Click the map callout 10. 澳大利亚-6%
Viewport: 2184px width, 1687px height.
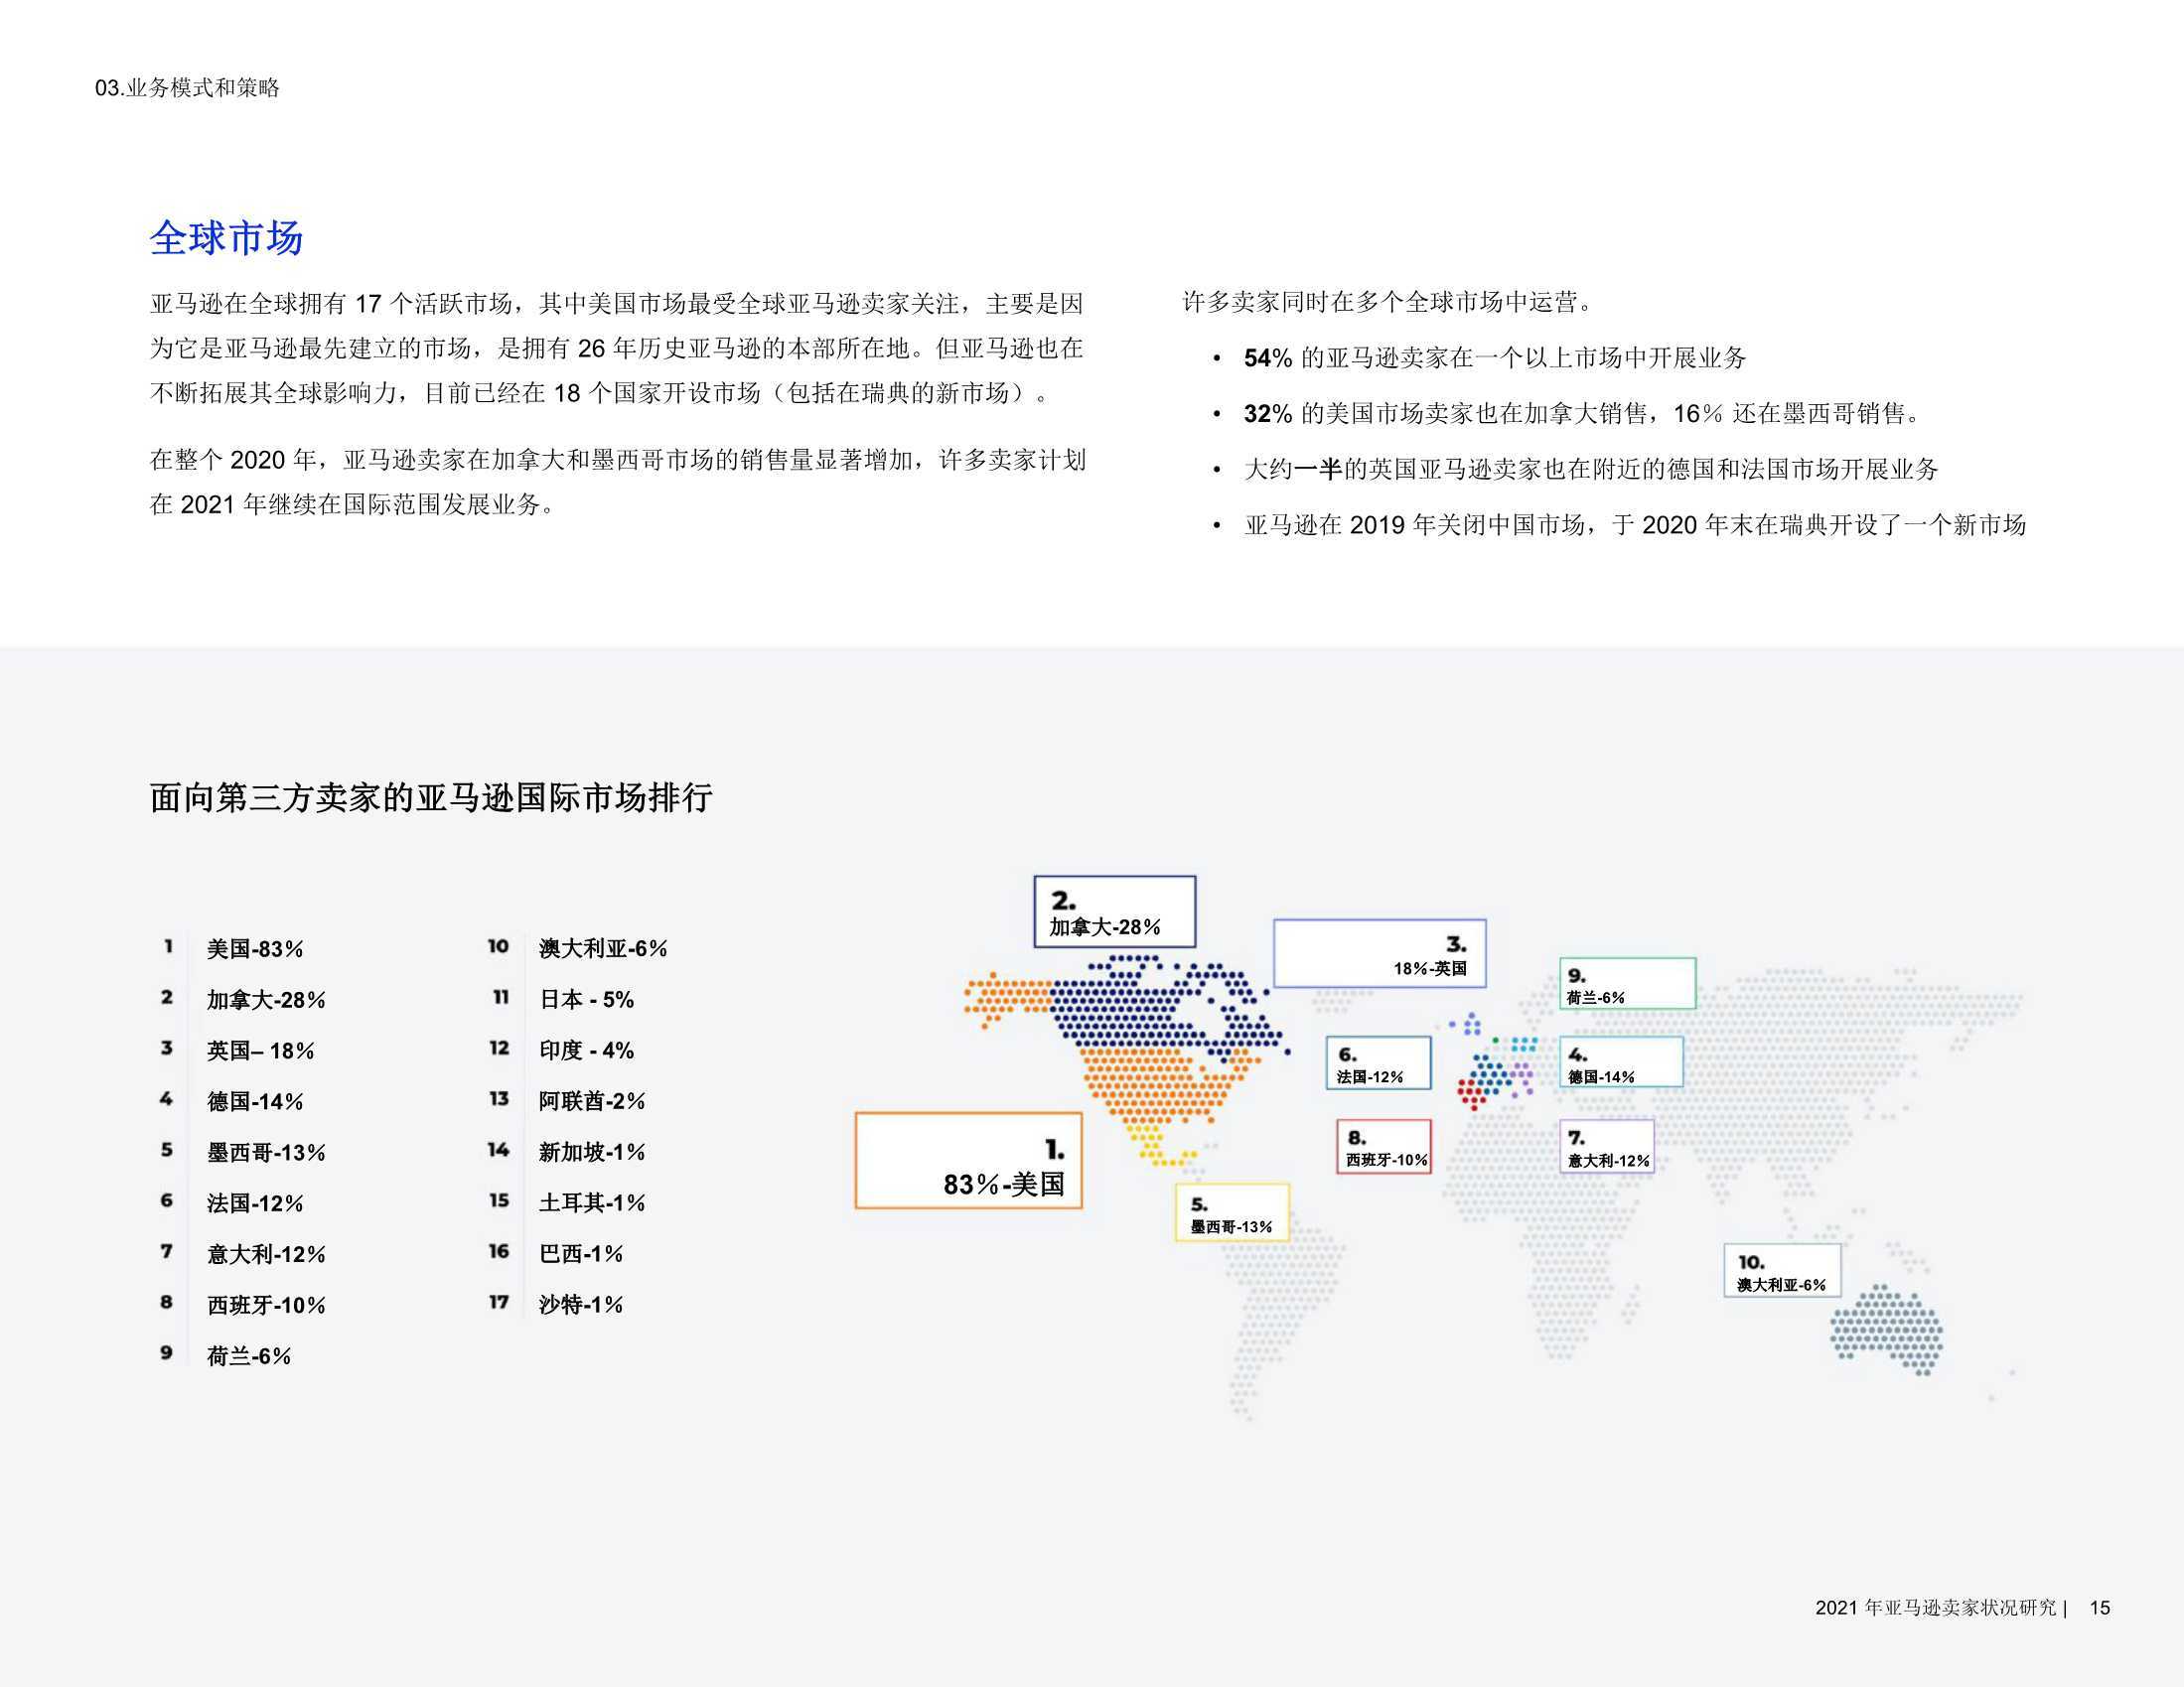[x=1782, y=1270]
